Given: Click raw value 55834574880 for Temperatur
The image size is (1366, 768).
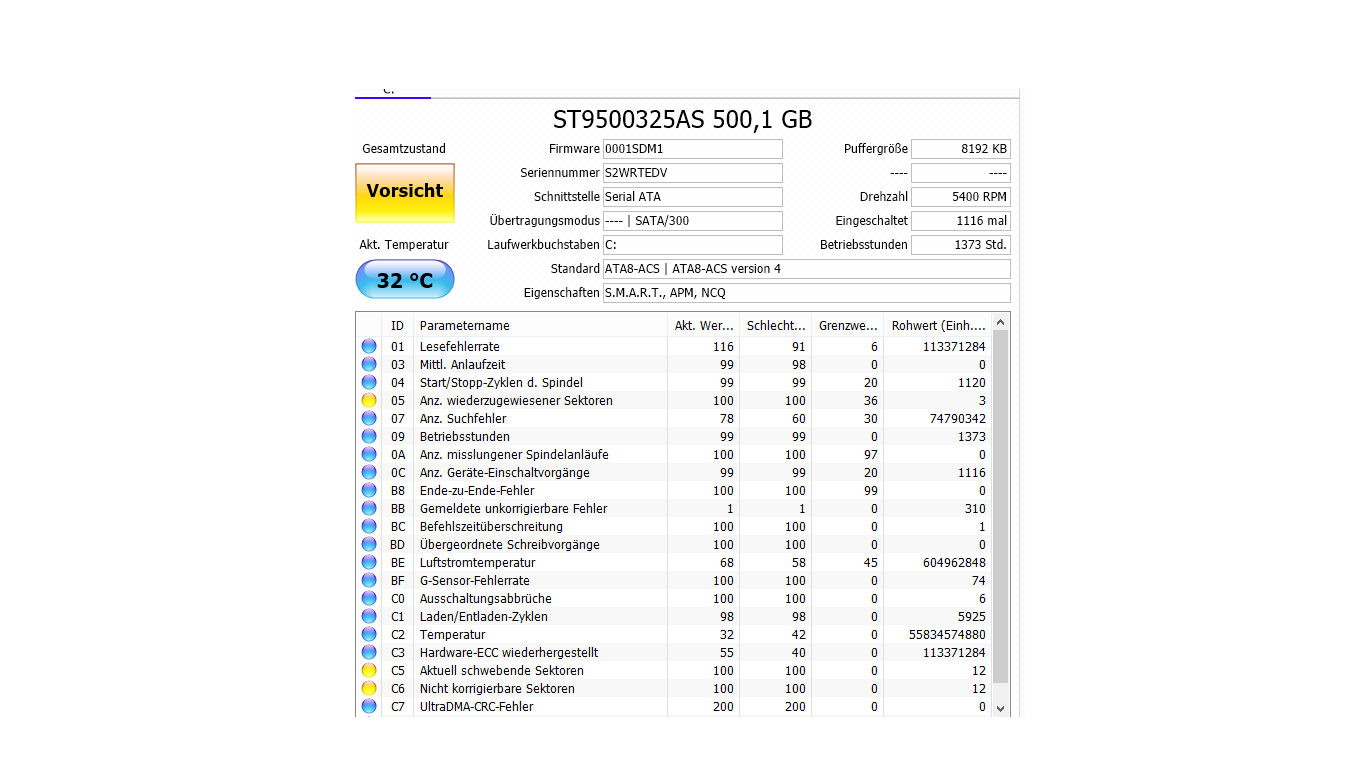Looking at the screenshot, I should pyautogui.click(x=947, y=635).
